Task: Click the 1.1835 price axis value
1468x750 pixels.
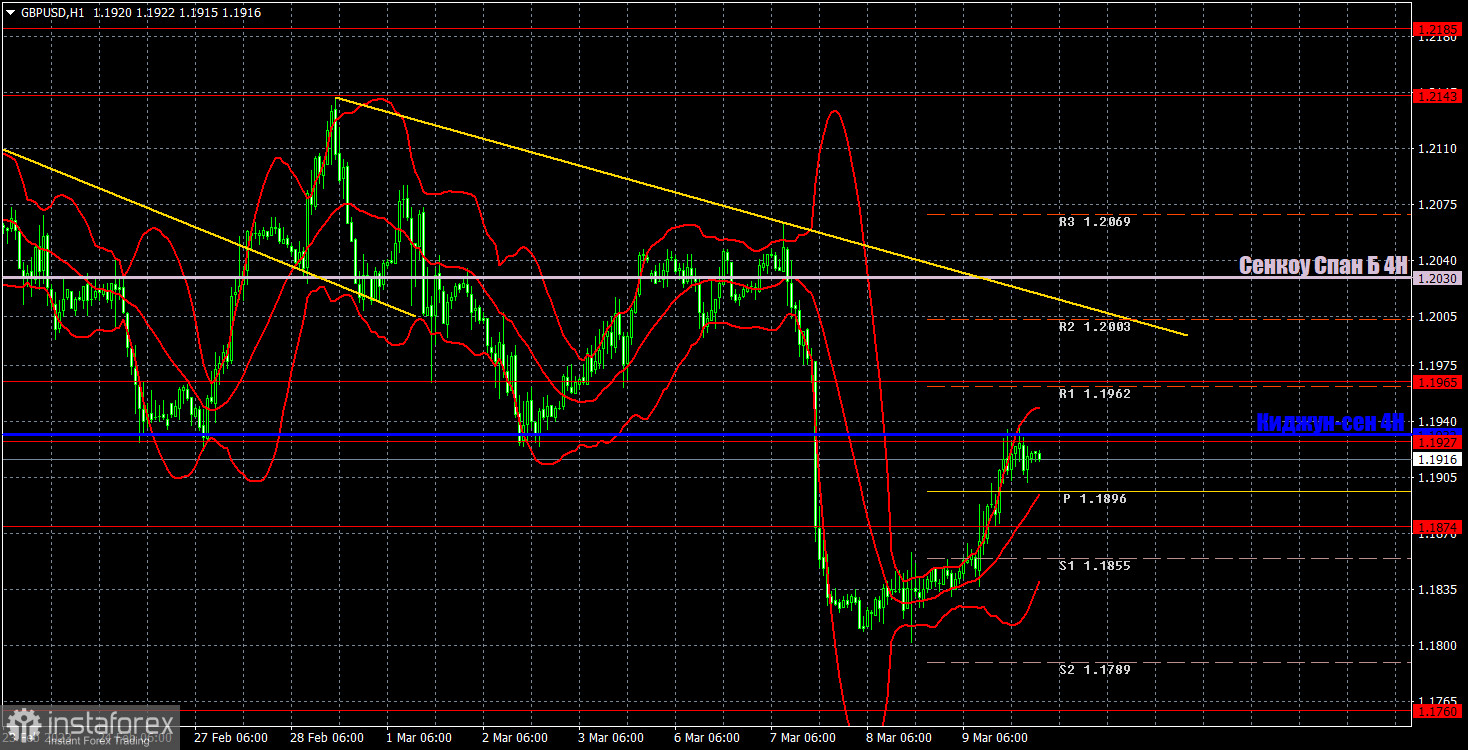Action: click(x=1437, y=590)
